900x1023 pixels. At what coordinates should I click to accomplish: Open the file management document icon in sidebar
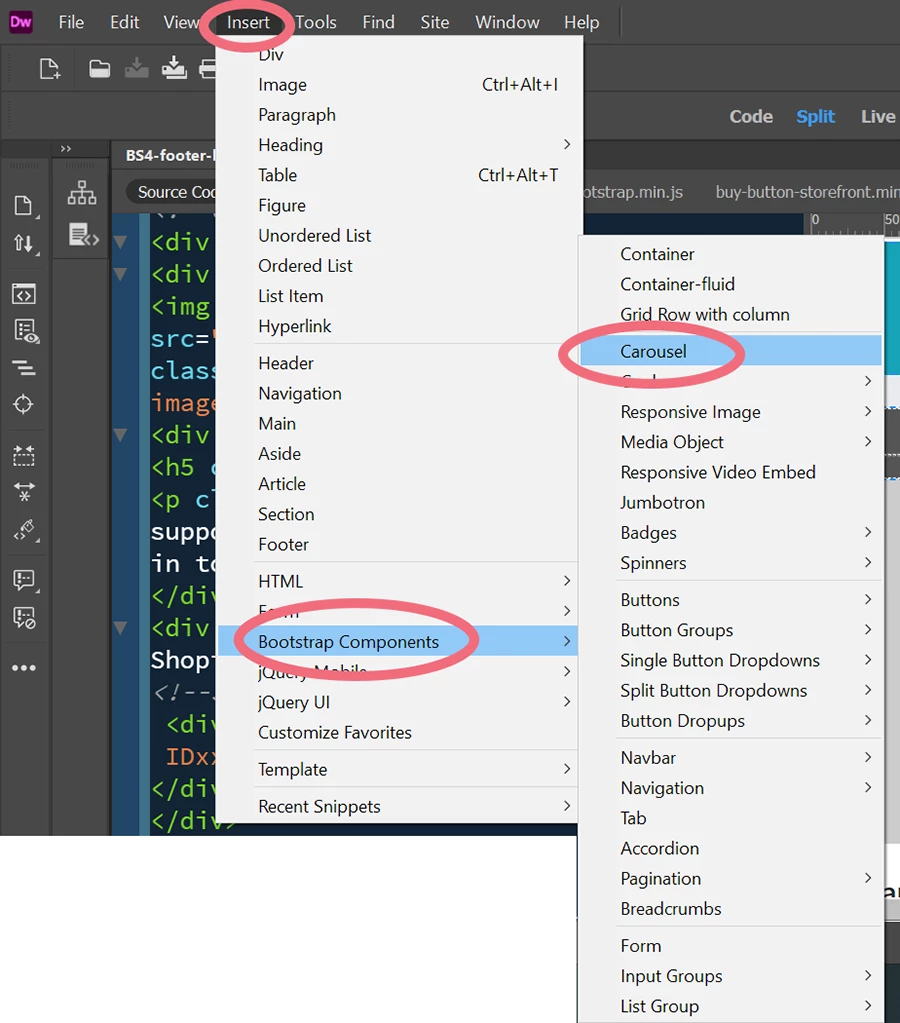pos(24,206)
